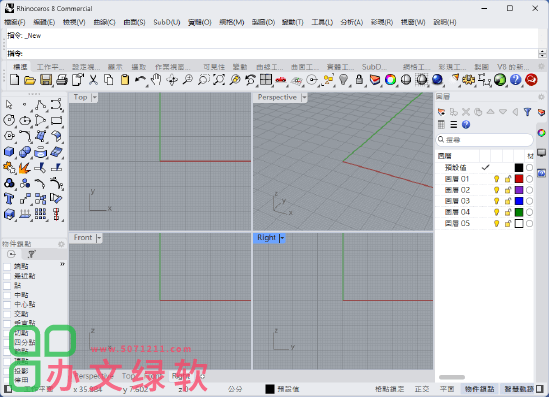
Task: Open Top viewport title dropdown arrow
Action: [94, 97]
